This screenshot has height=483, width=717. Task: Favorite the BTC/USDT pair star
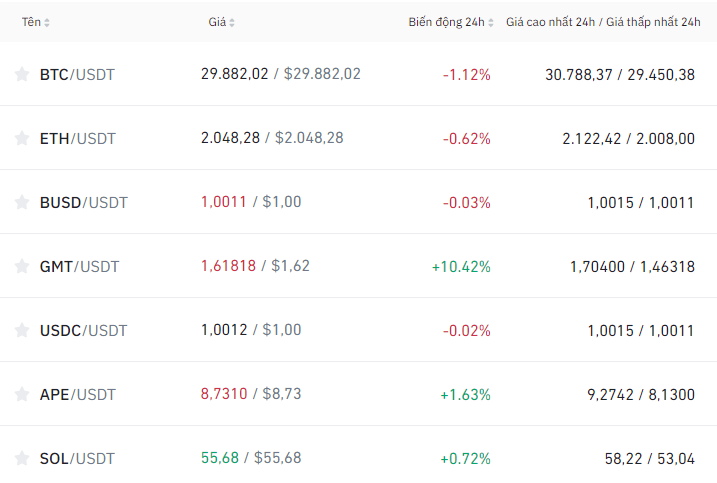[x=21, y=74]
